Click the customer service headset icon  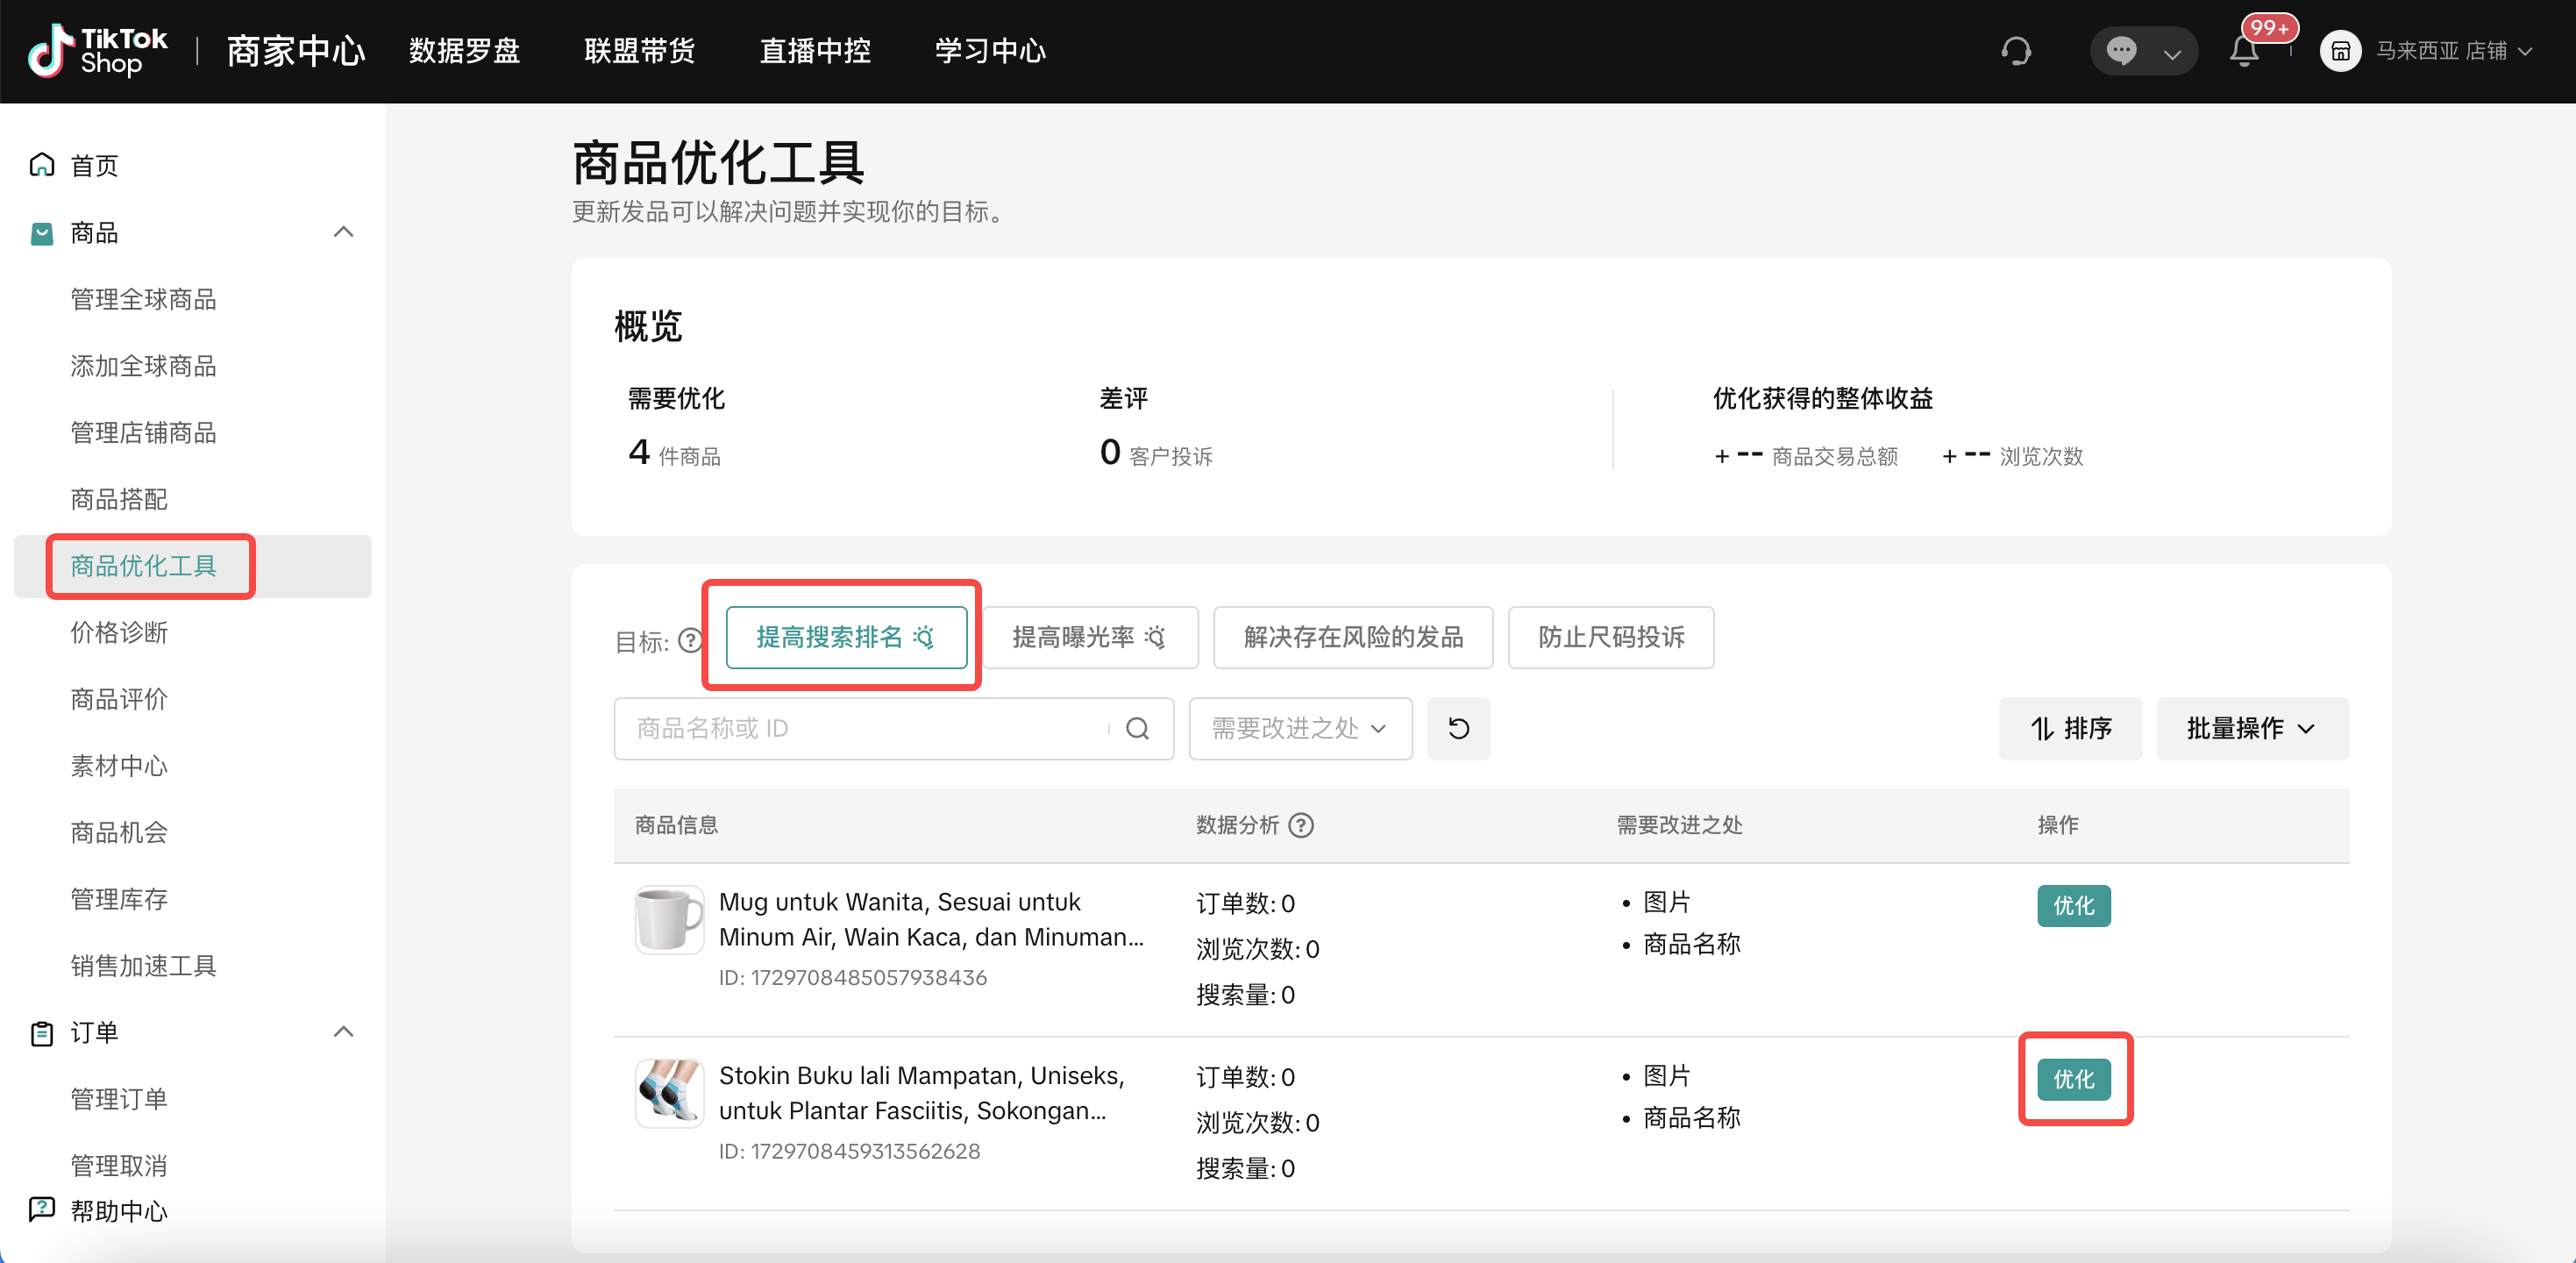(2016, 51)
